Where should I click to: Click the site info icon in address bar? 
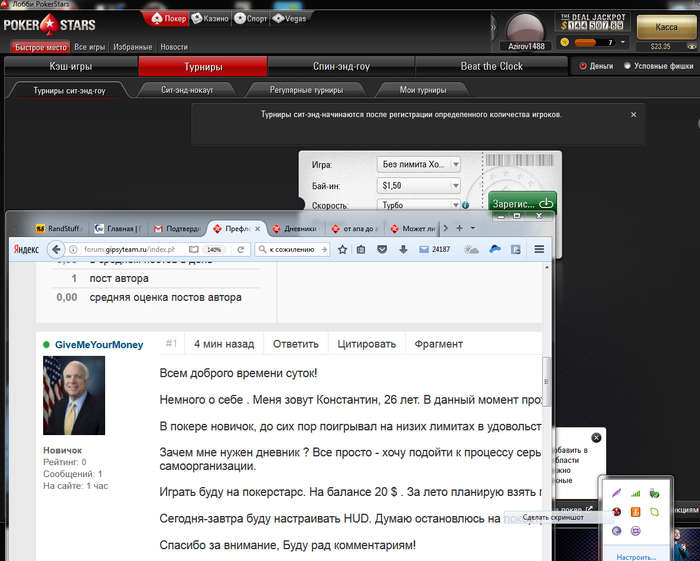(x=74, y=249)
